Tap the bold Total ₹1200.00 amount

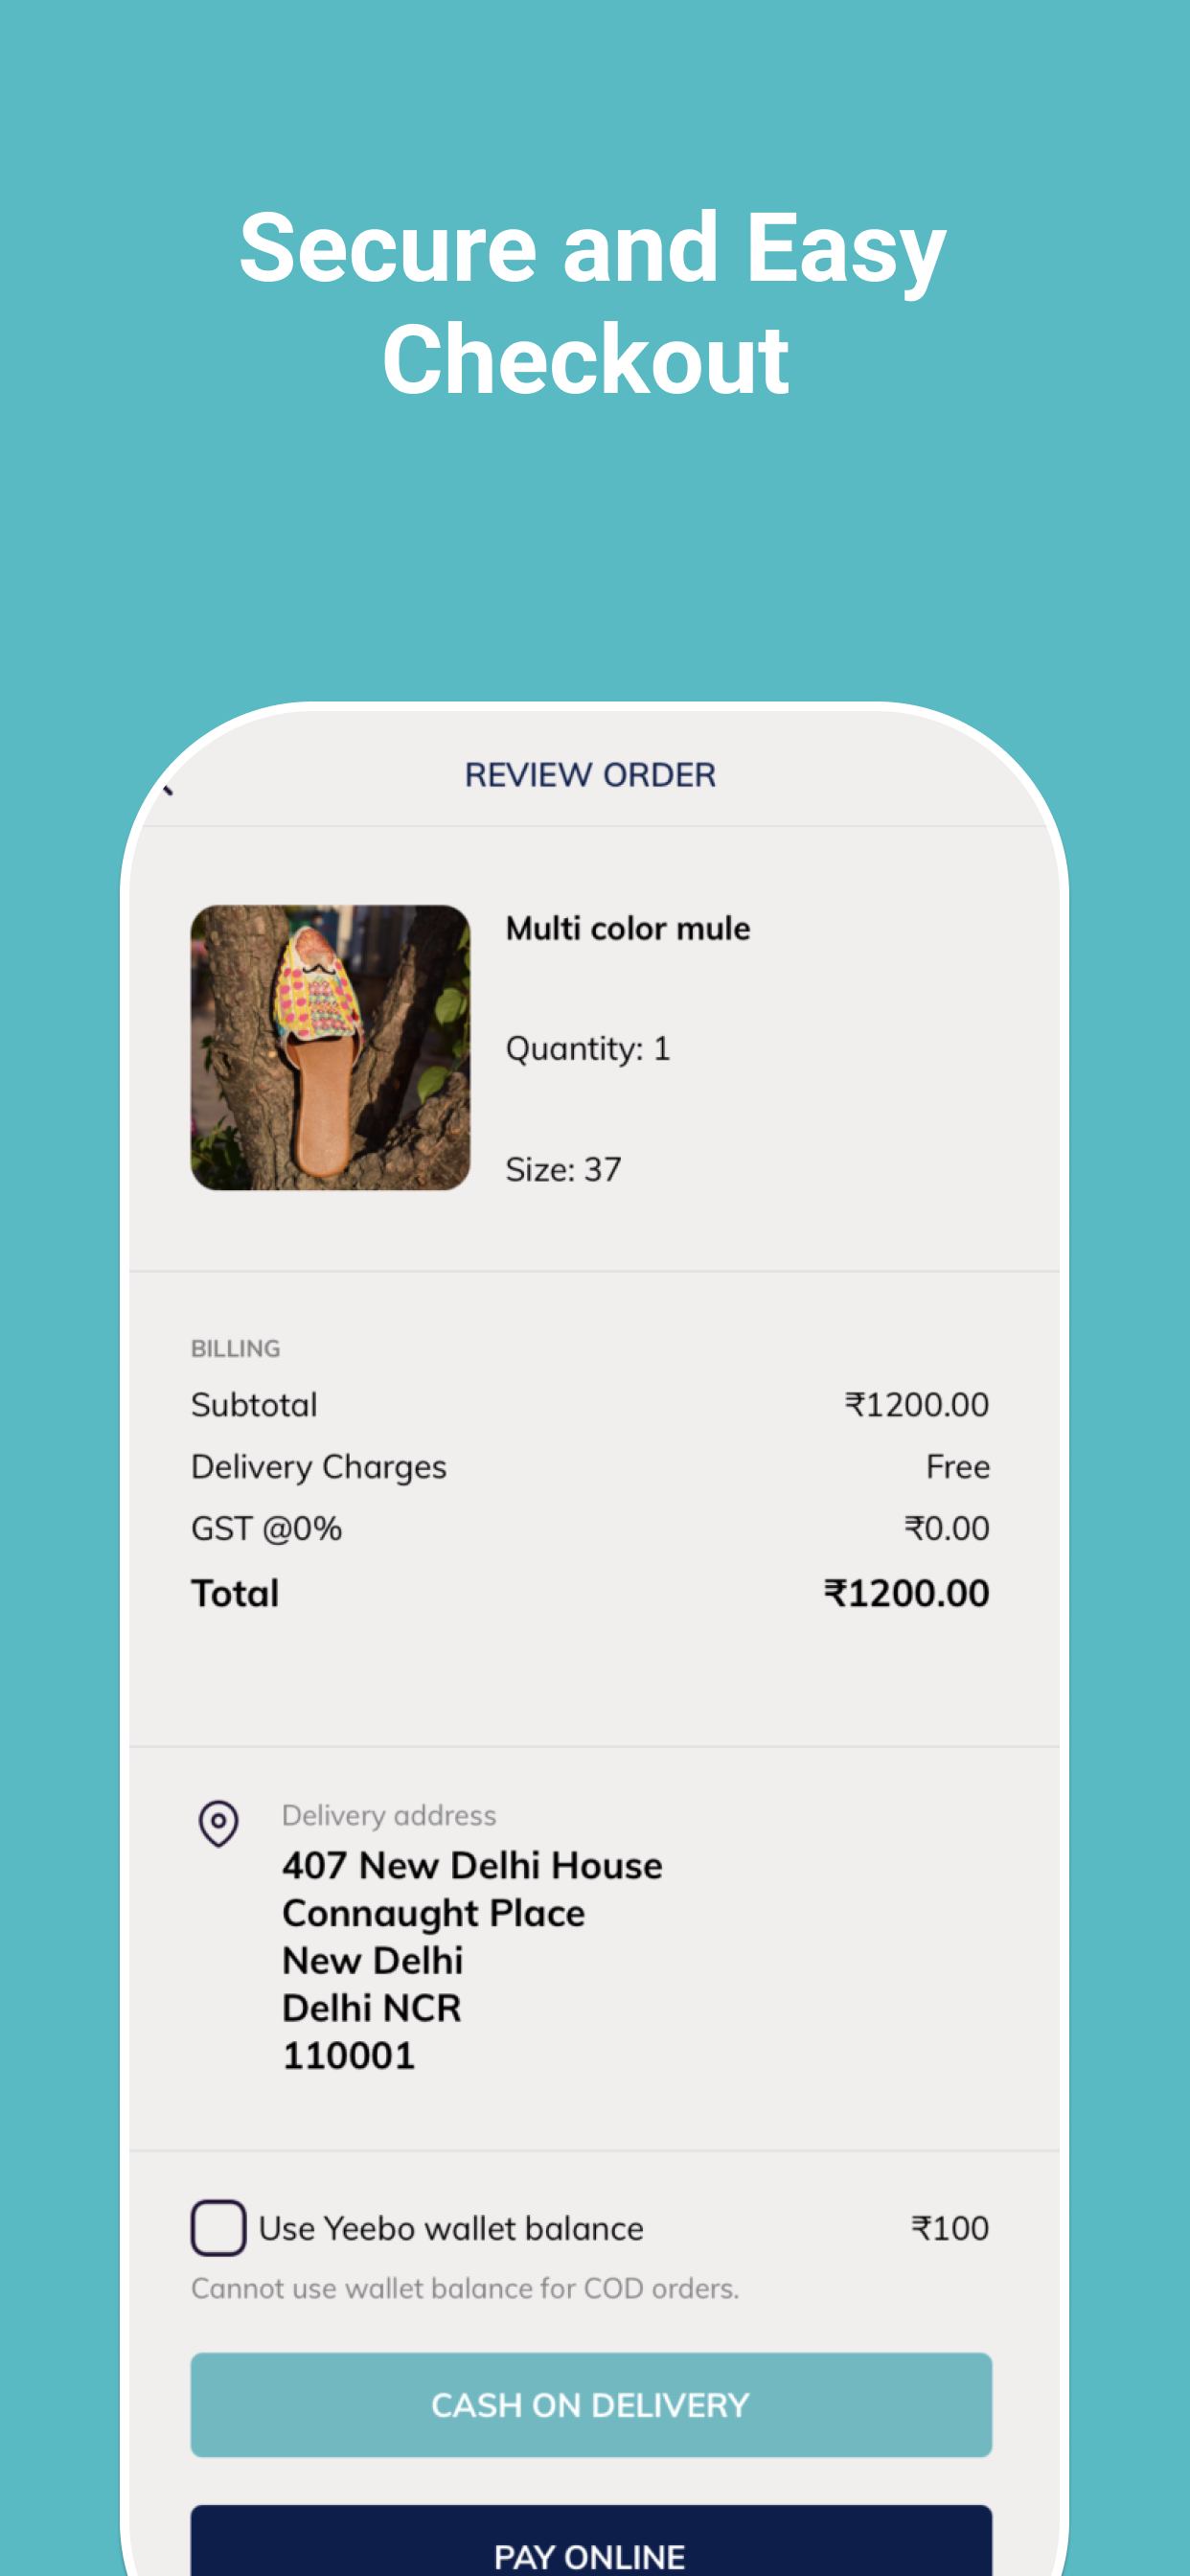coord(906,1592)
